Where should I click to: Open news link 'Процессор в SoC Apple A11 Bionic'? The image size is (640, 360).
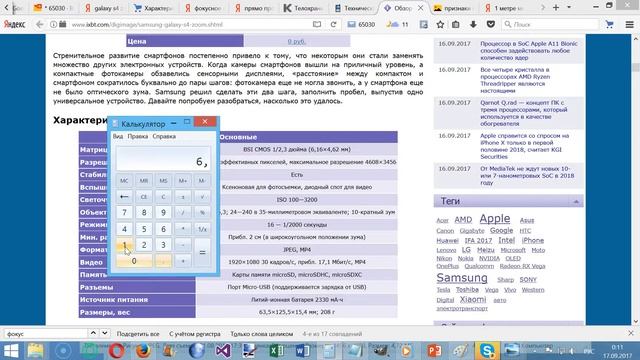(529, 50)
